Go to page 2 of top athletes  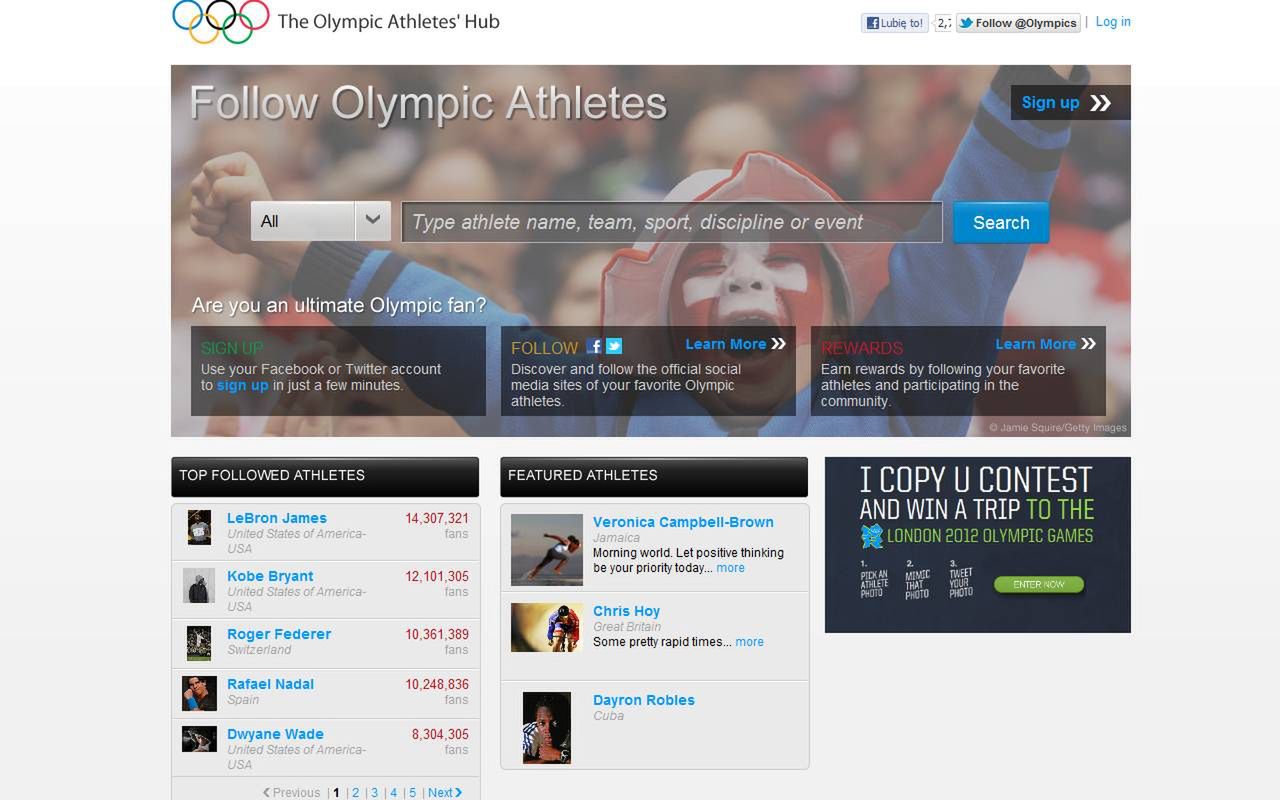[355, 792]
